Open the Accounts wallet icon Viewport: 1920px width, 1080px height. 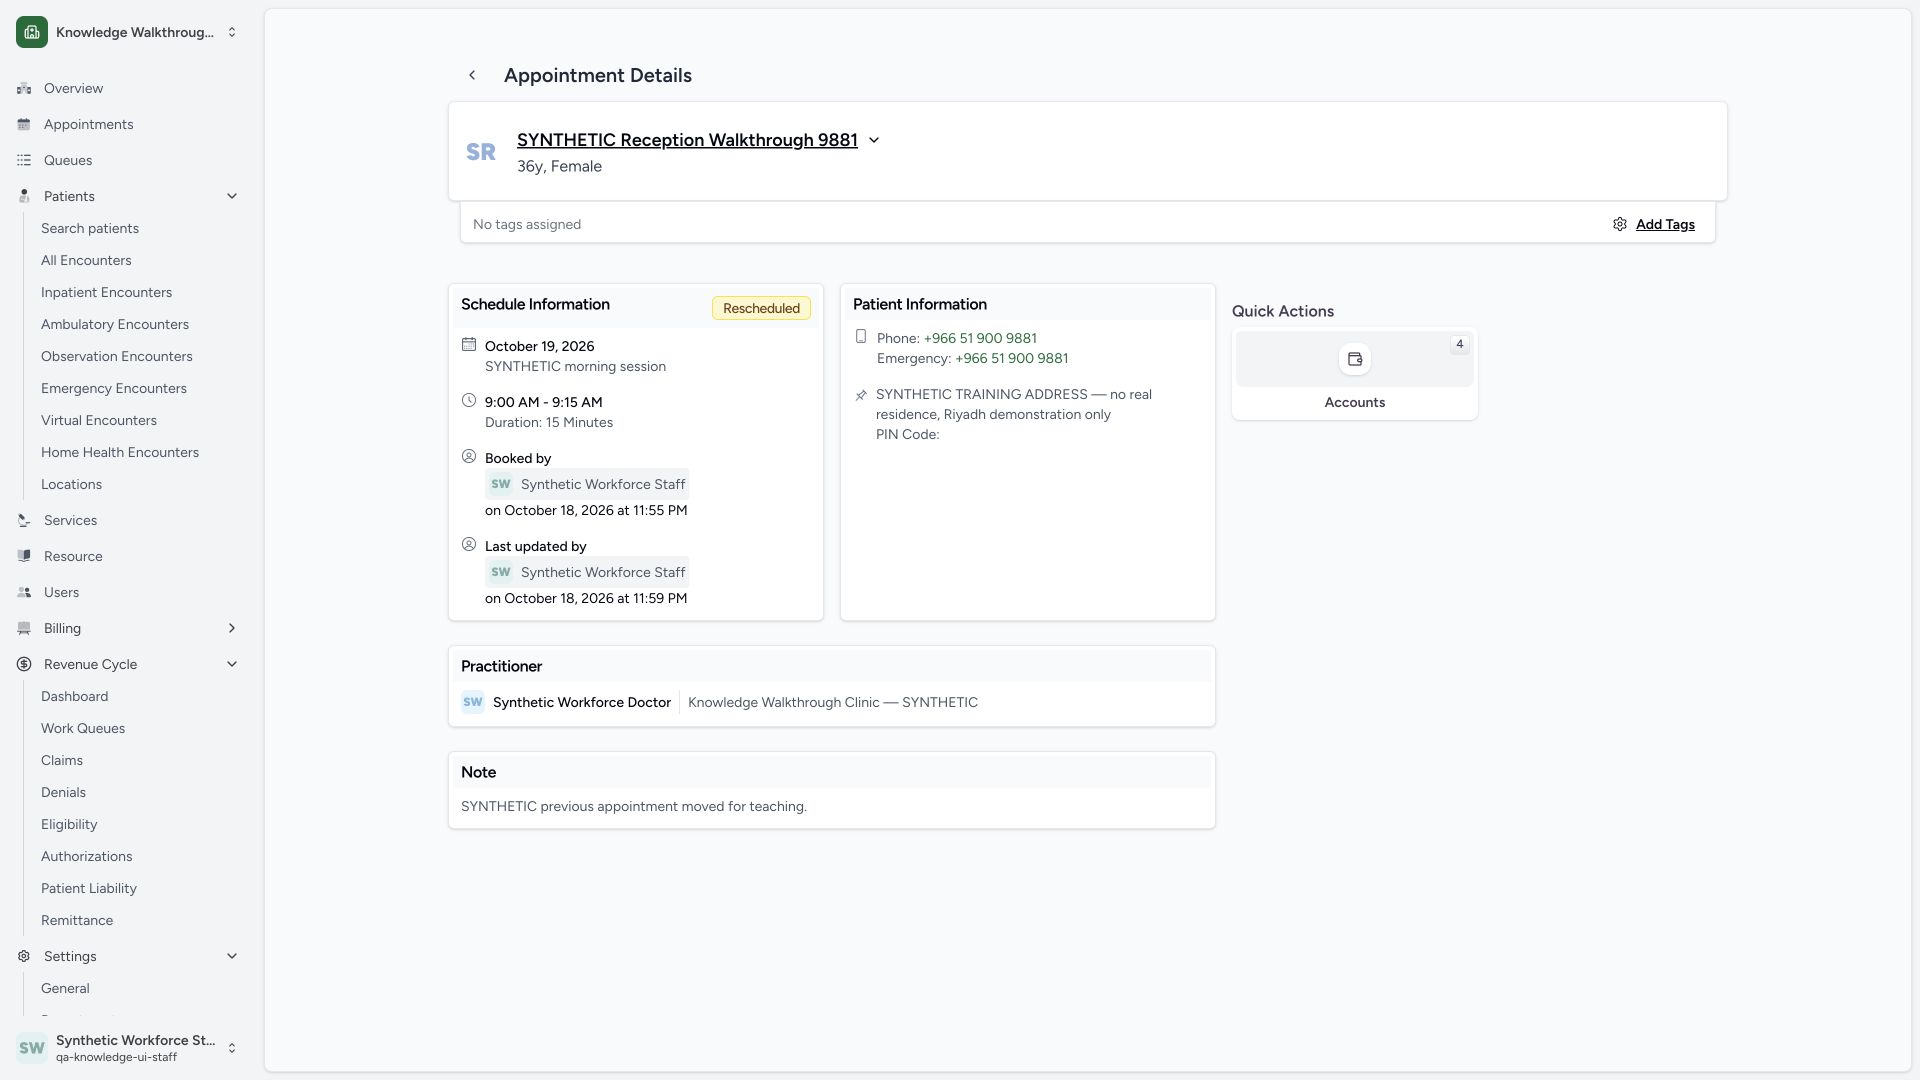tap(1354, 359)
